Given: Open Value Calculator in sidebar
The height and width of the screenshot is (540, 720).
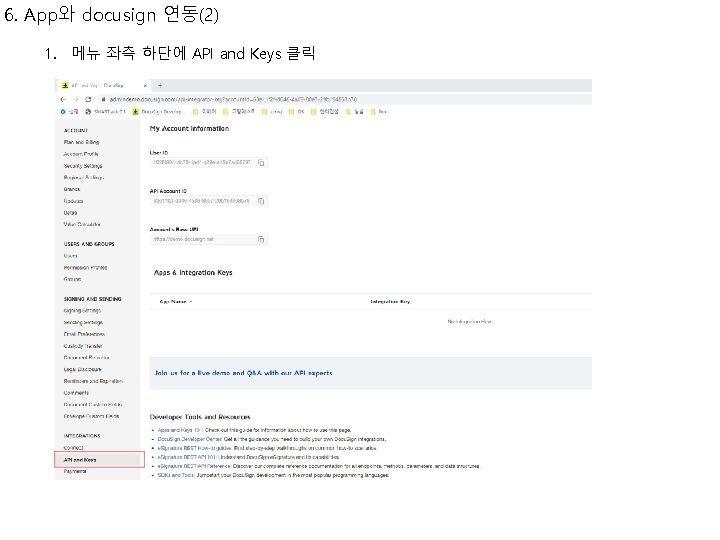Looking at the screenshot, I should (82, 225).
